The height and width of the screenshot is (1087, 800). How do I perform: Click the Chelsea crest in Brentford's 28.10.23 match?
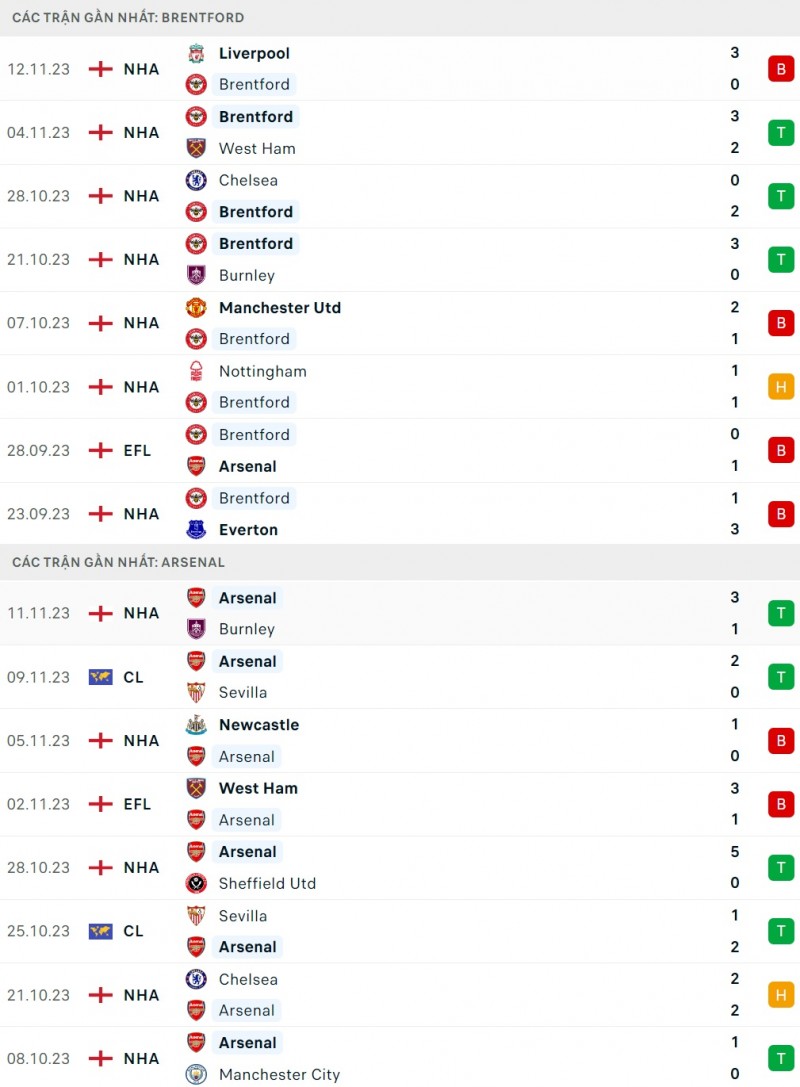[196, 180]
